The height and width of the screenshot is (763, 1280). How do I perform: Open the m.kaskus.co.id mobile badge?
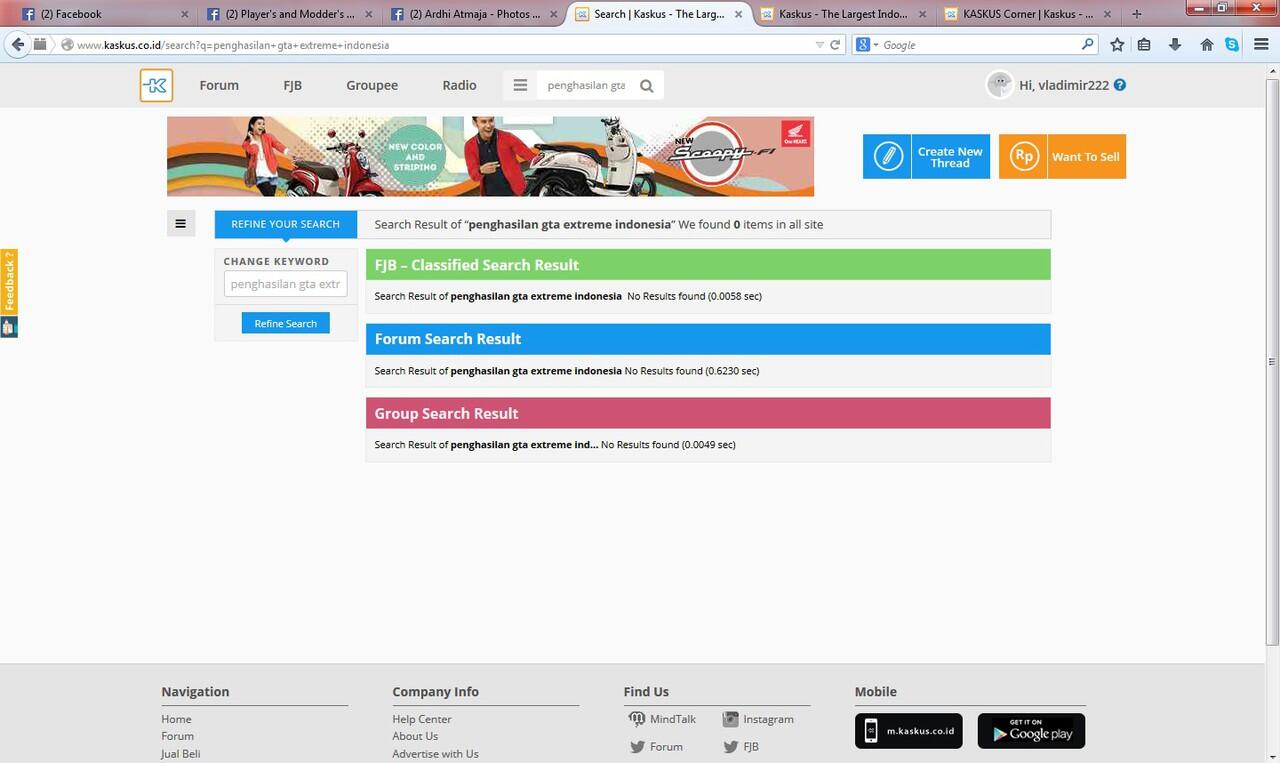click(x=908, y=731)
